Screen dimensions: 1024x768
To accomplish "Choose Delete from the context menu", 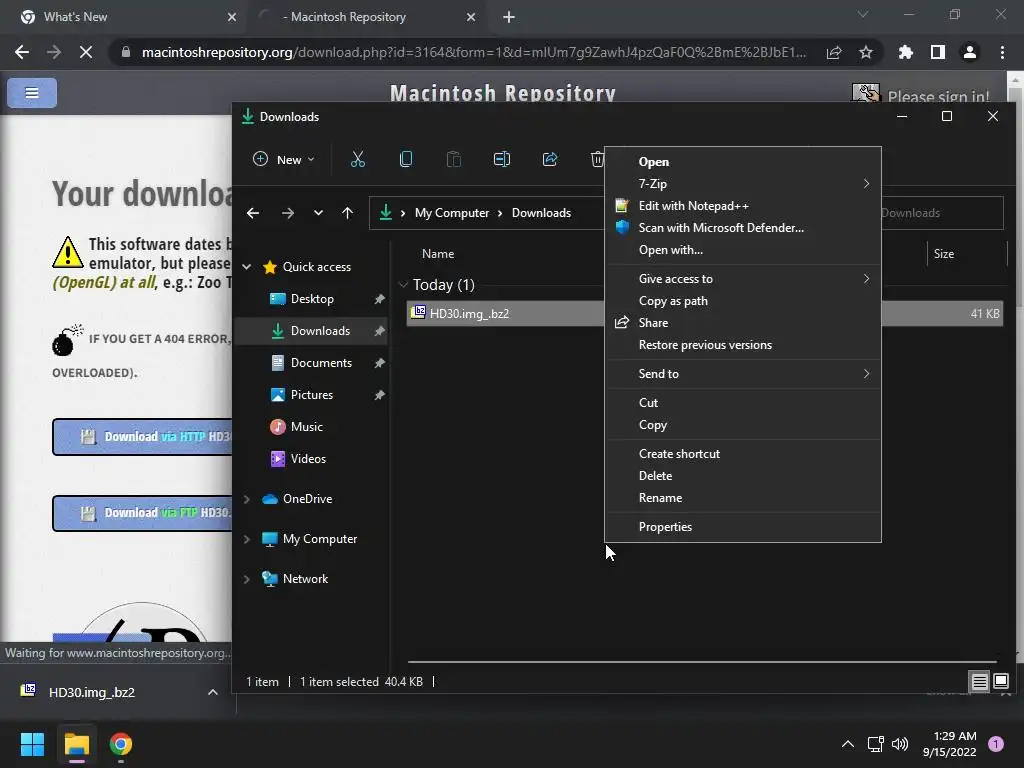I will 743,476.
